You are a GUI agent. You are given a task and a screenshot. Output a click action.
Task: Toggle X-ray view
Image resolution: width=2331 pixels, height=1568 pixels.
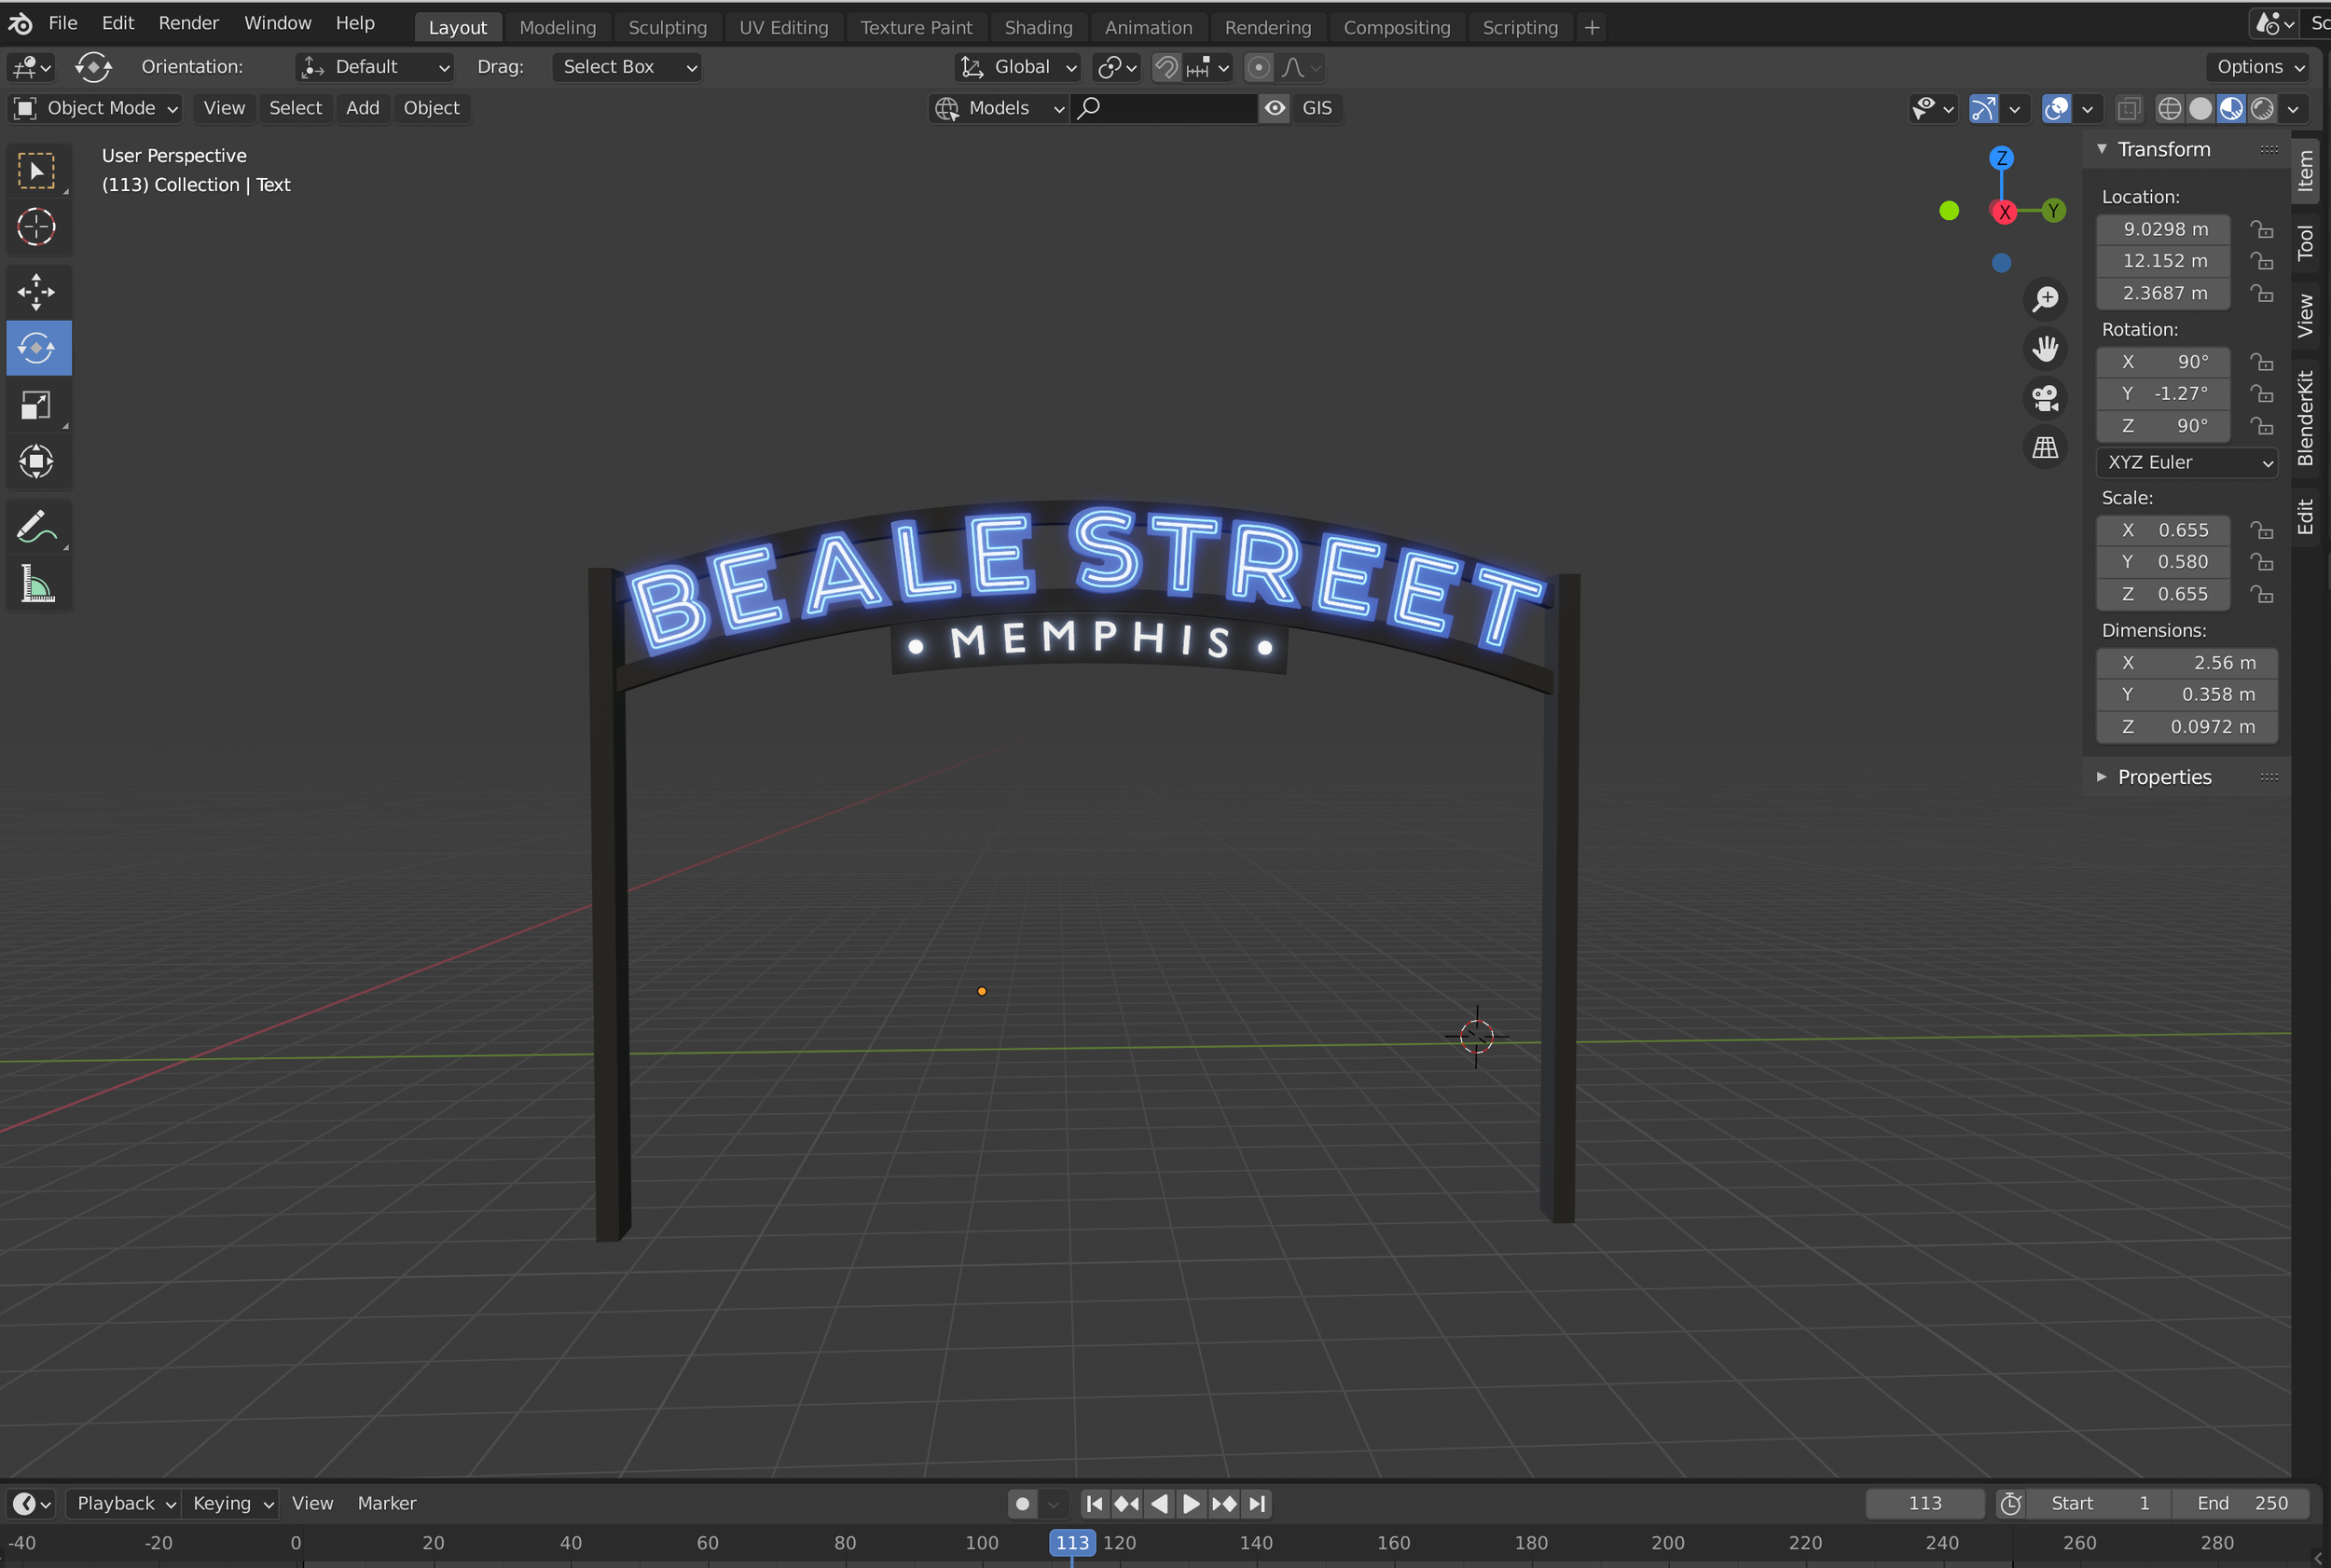coord(2129,108)
